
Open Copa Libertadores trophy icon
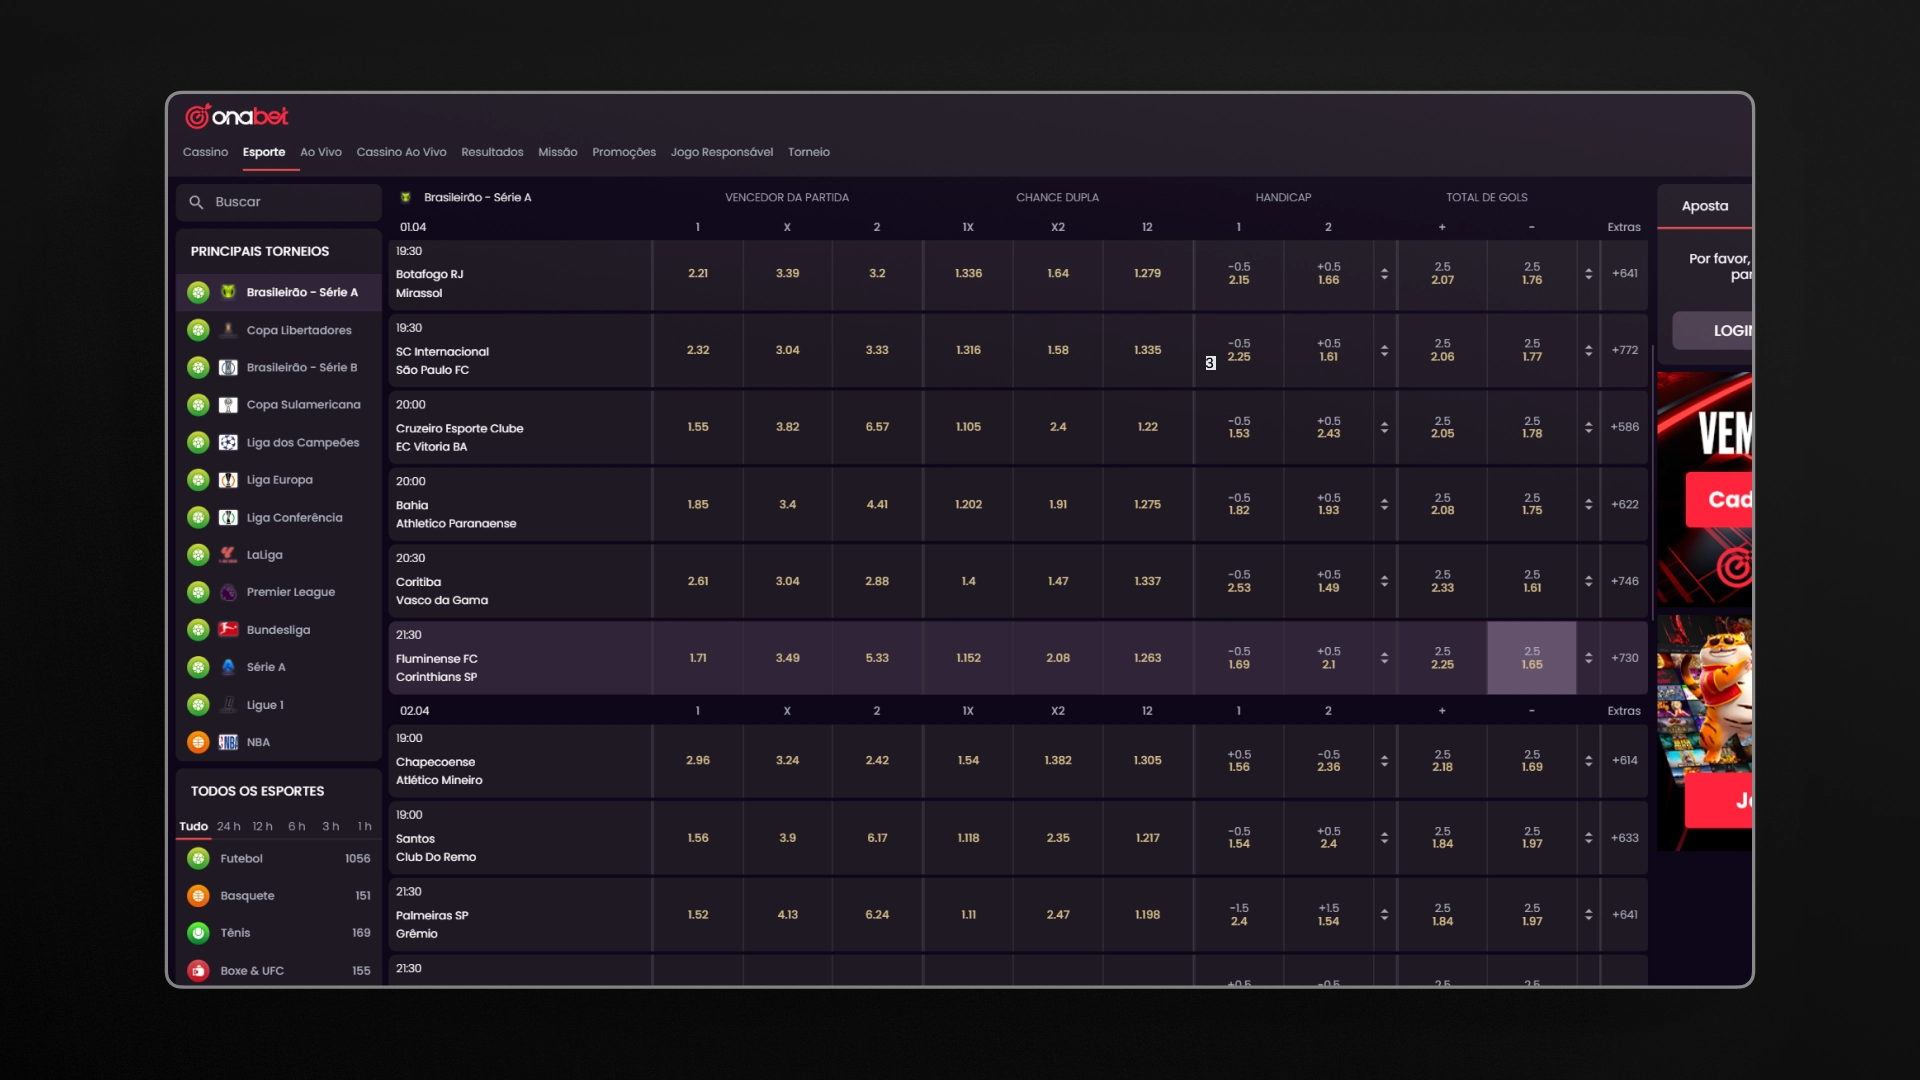click(x=228, y=330)
